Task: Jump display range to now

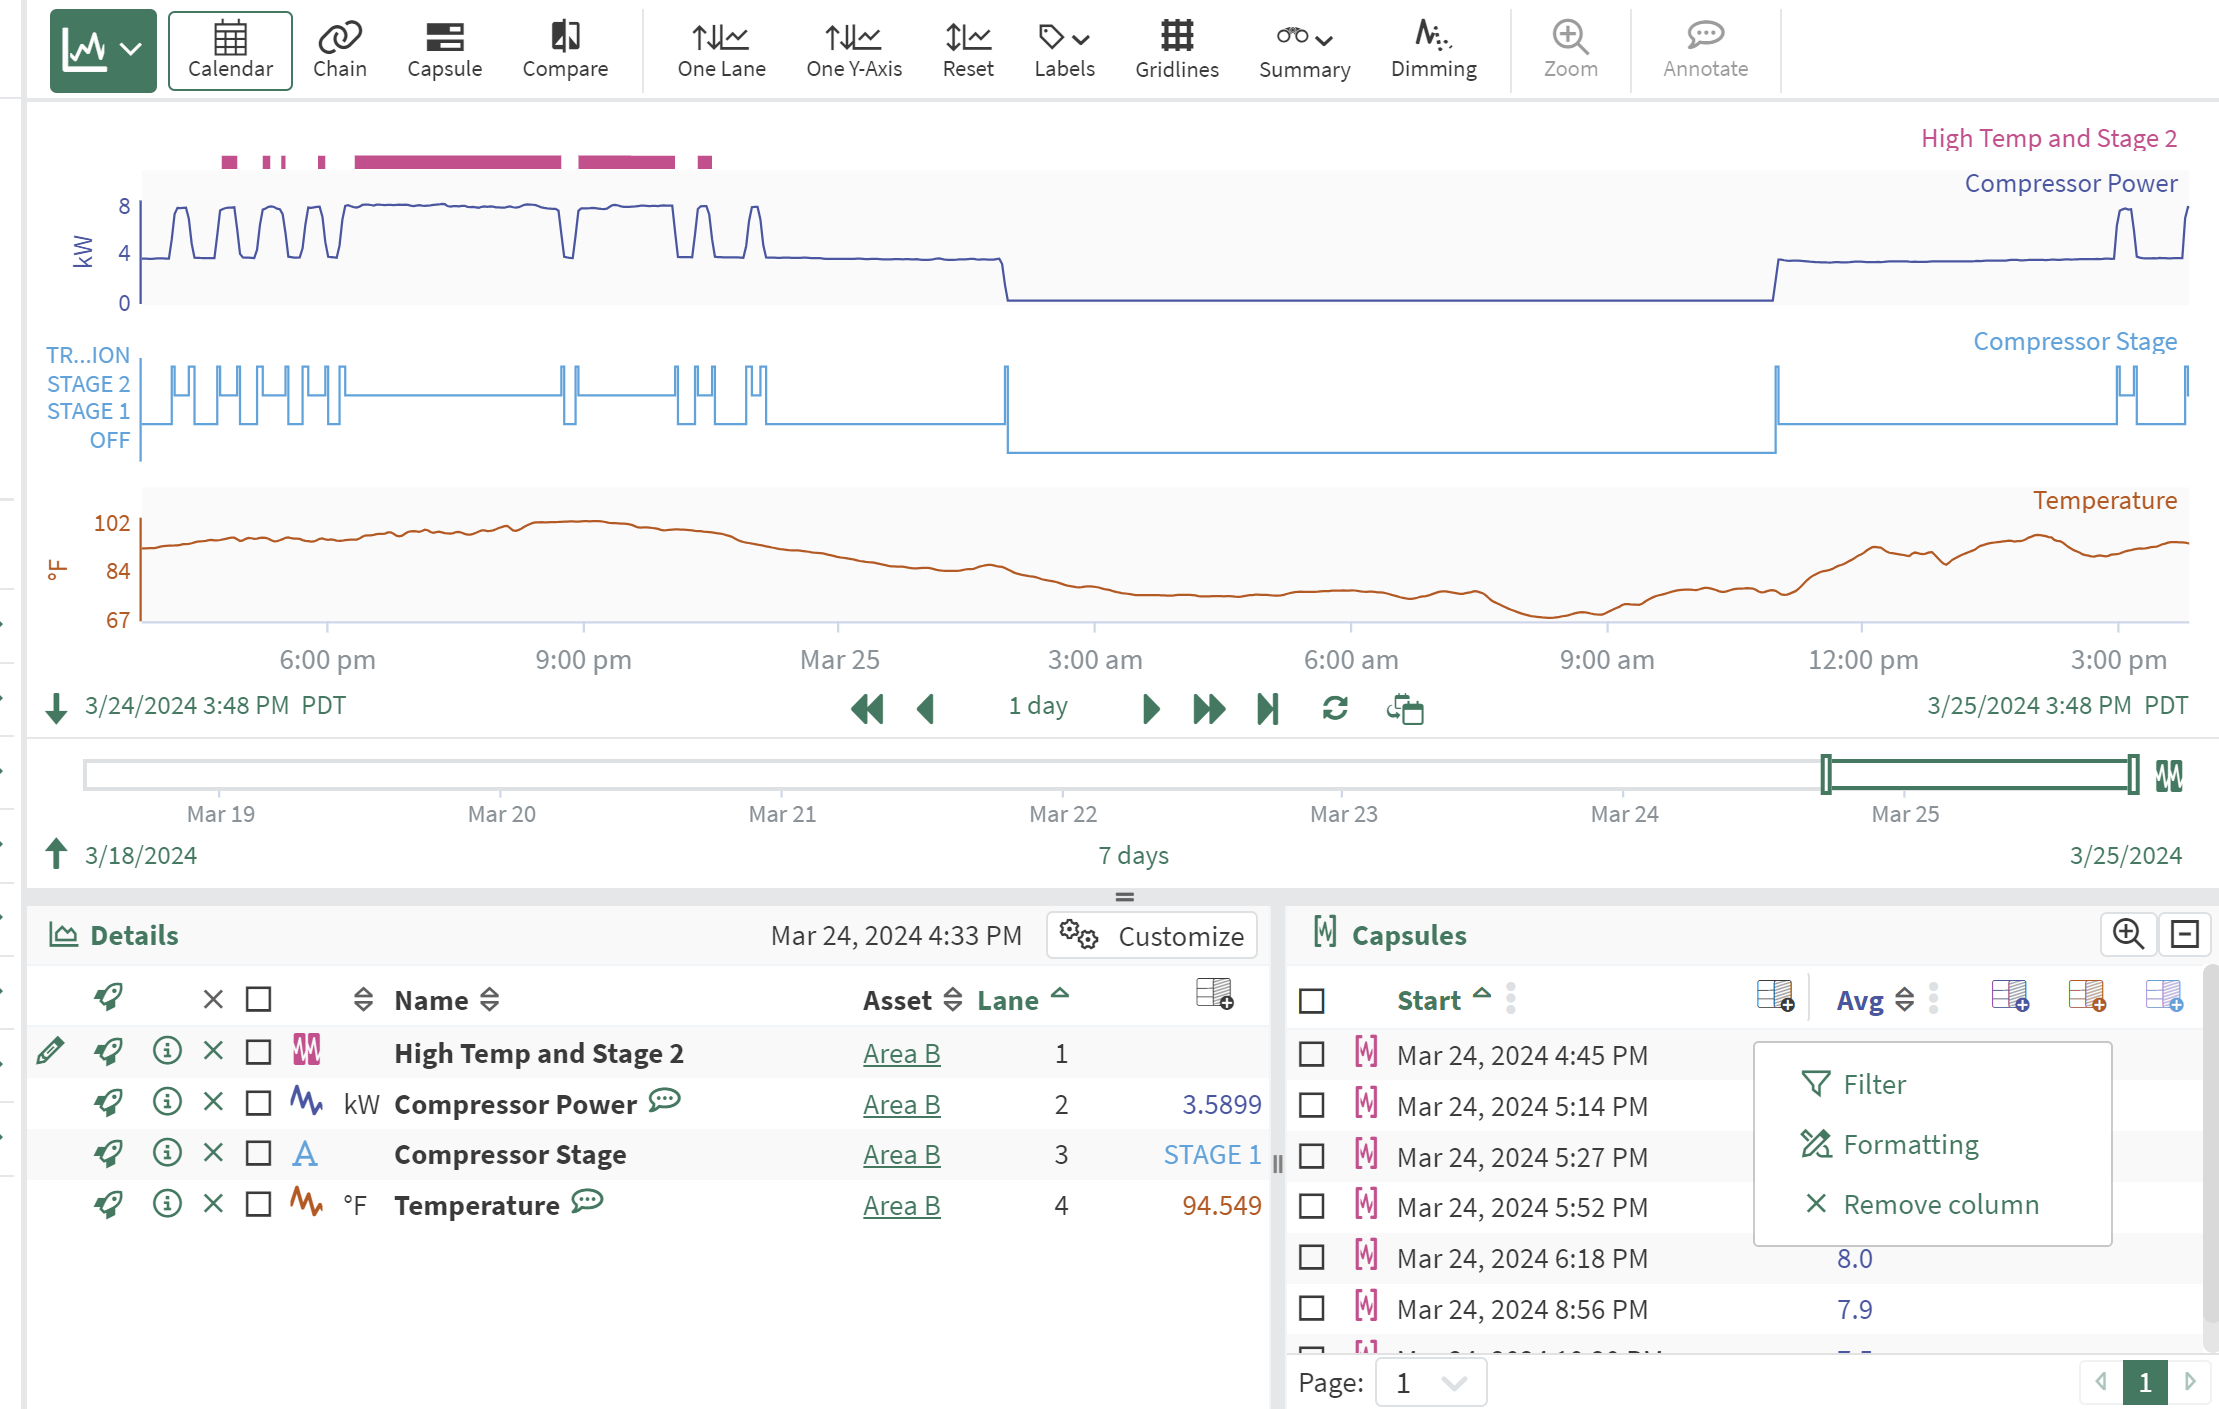Action: click(1267, 709)
